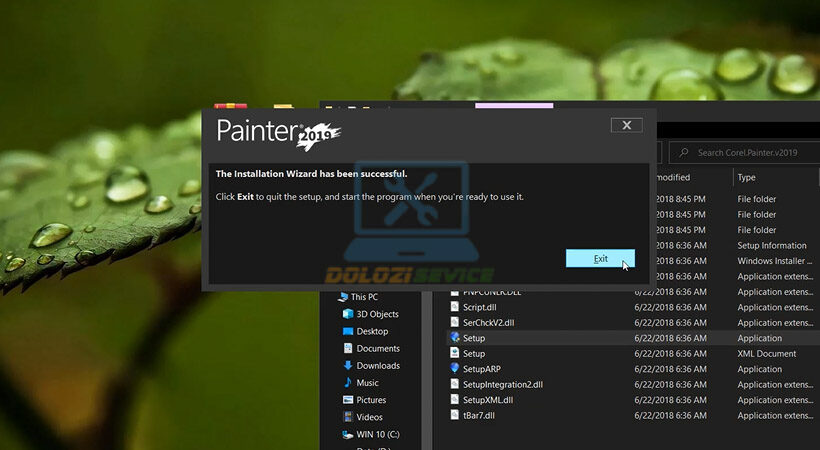Select the SerChckV2.dll file
Image resolution: width=820 pixels, height=450 pixels.
(x=488, y=323)
